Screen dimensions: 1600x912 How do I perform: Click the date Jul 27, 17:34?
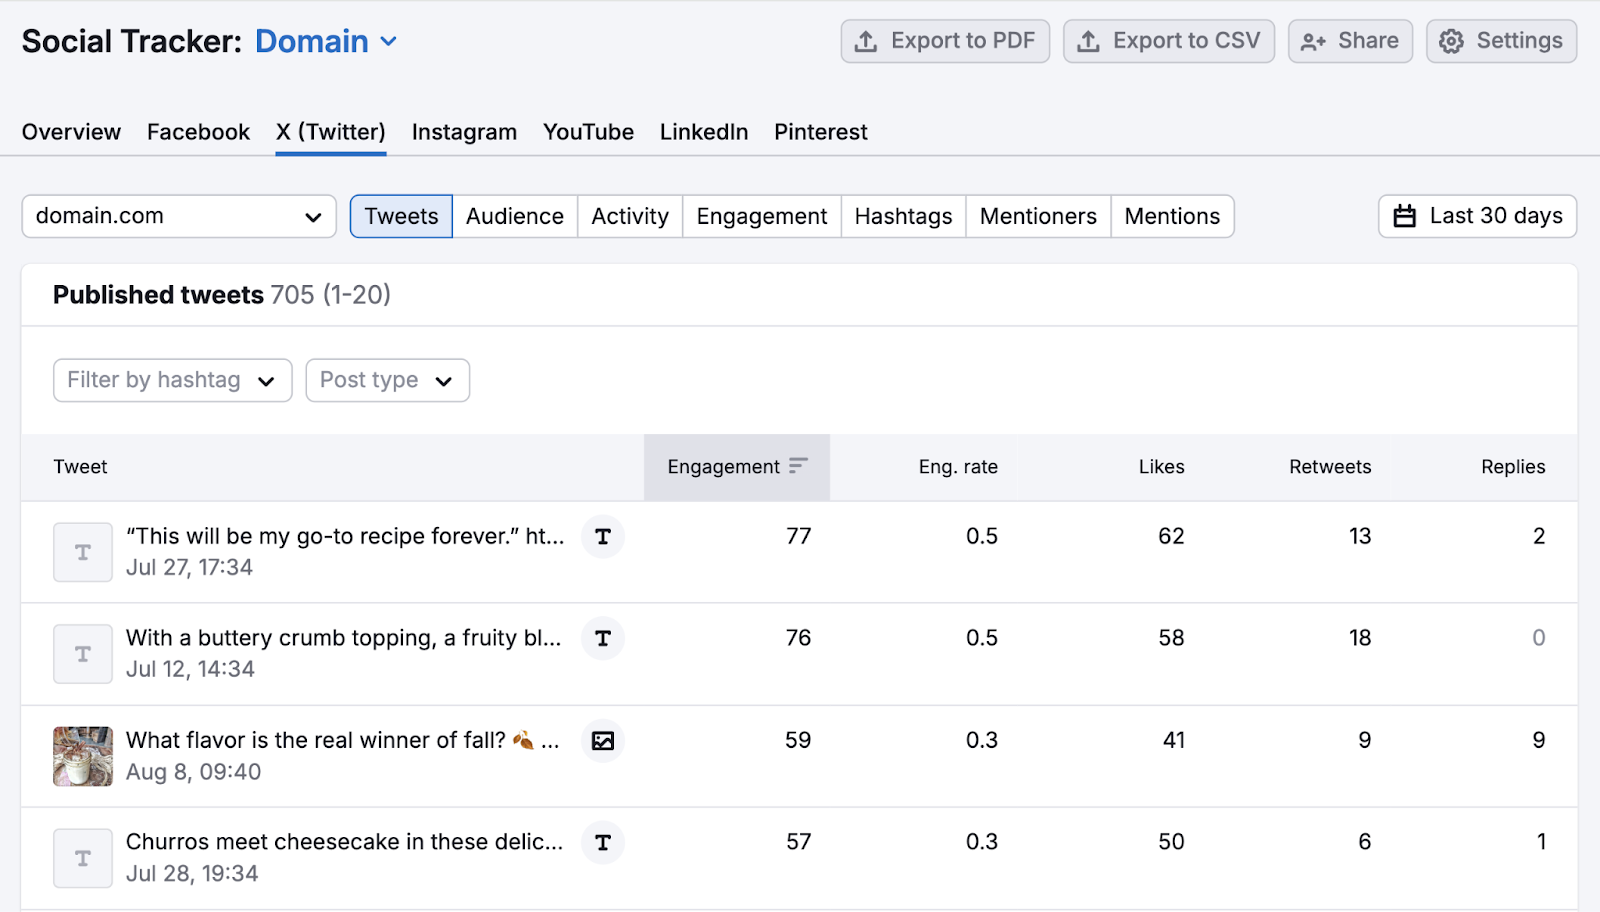(189, 568)
